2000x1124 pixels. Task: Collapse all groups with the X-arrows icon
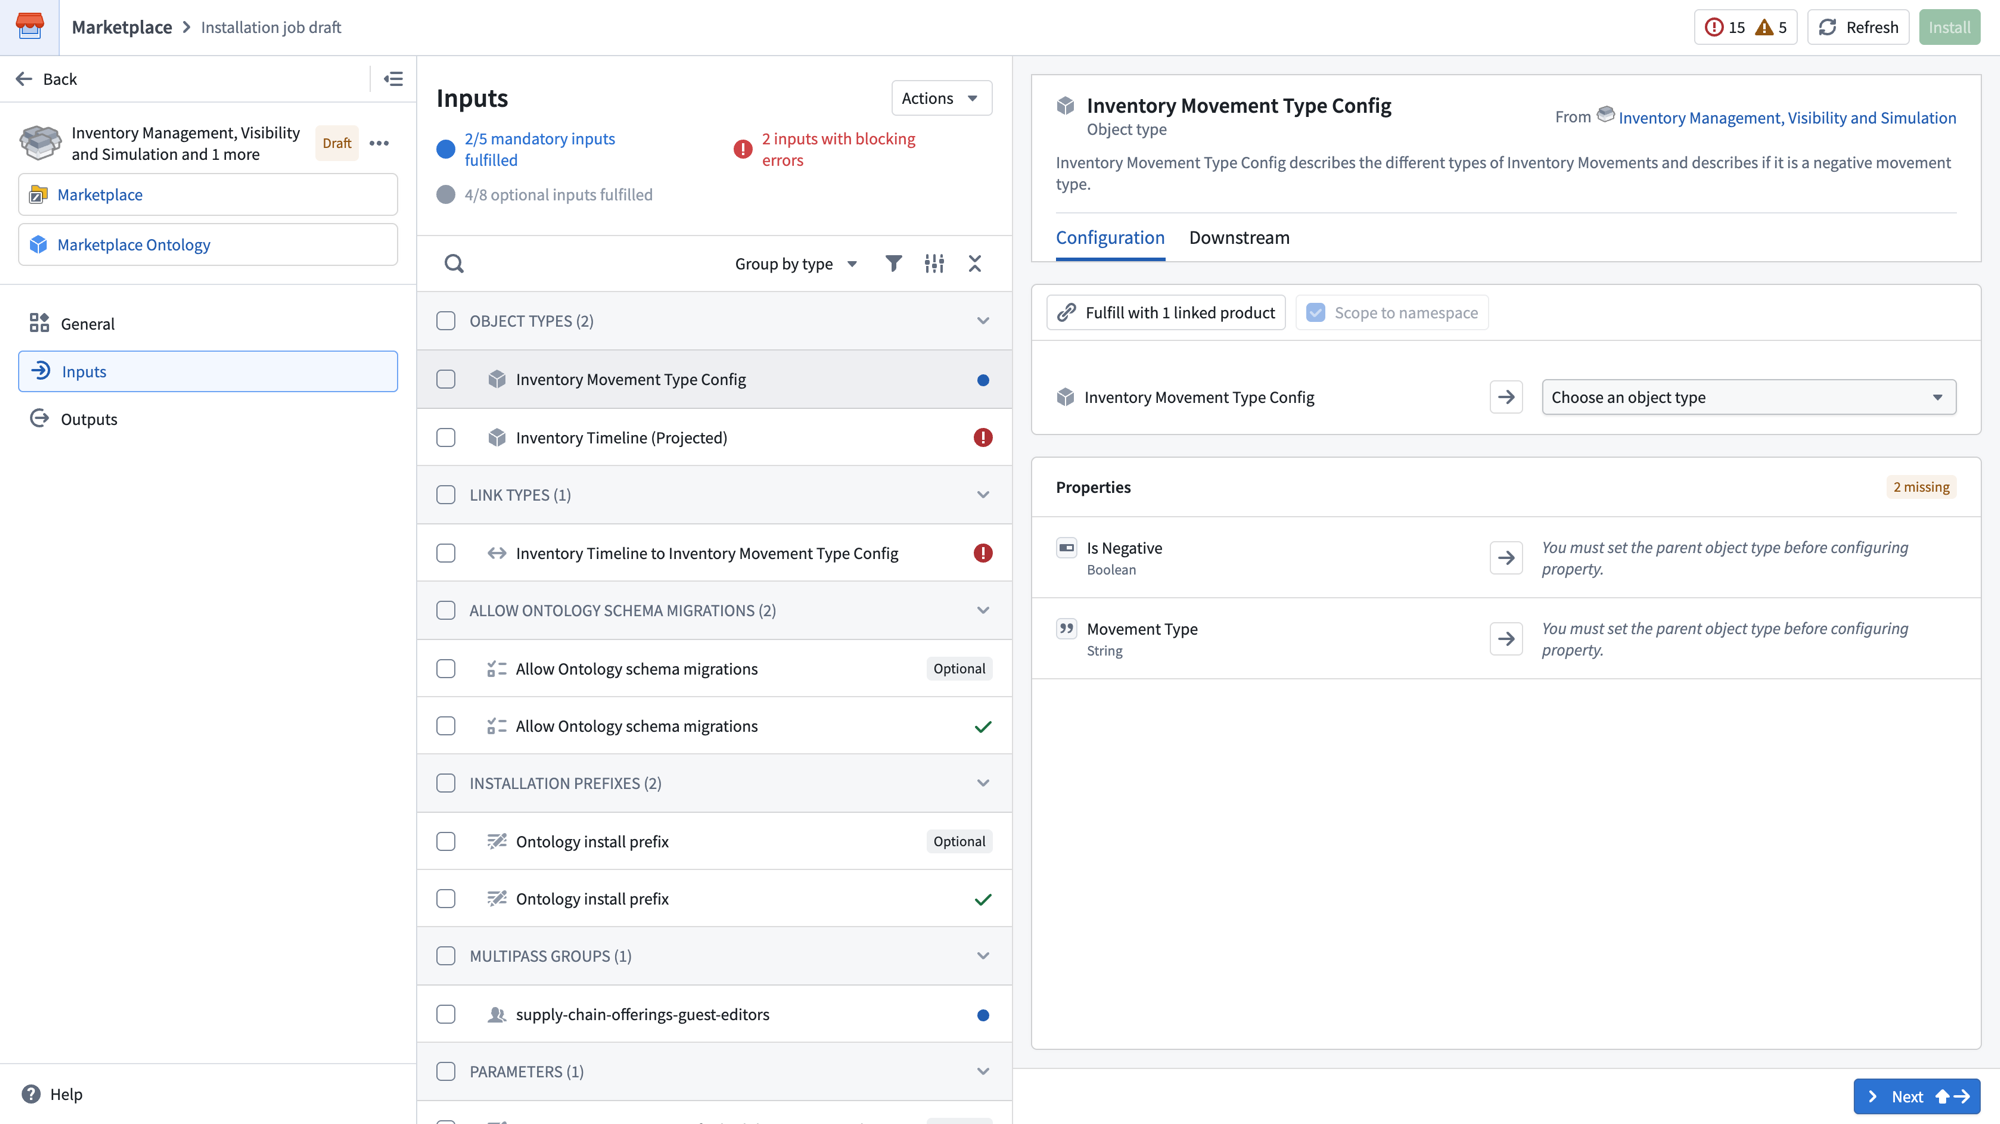(x=975, y=263)
